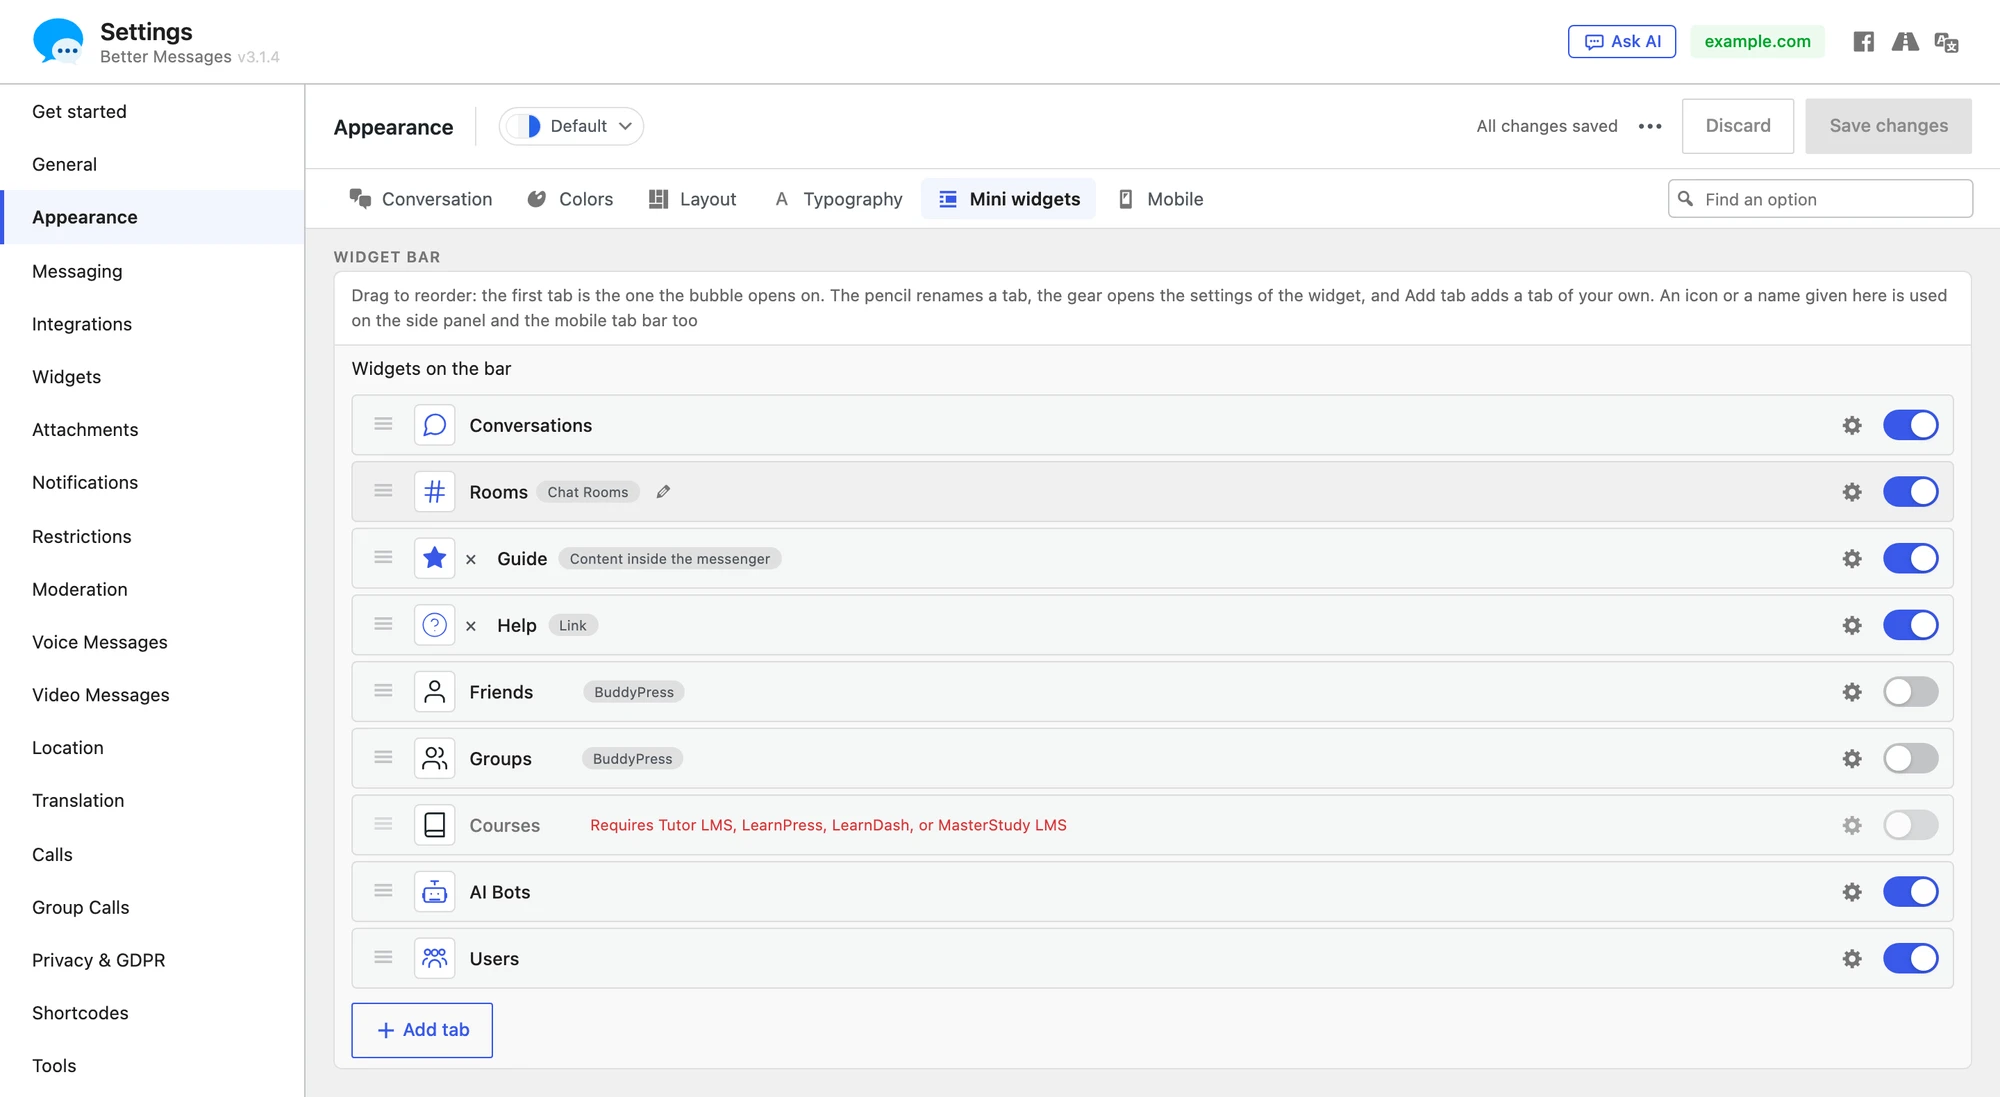The height and width of the screenshot is (1097, 2000).
Task: Remove the star icon from the Guide tab
Action: (471, 559)
